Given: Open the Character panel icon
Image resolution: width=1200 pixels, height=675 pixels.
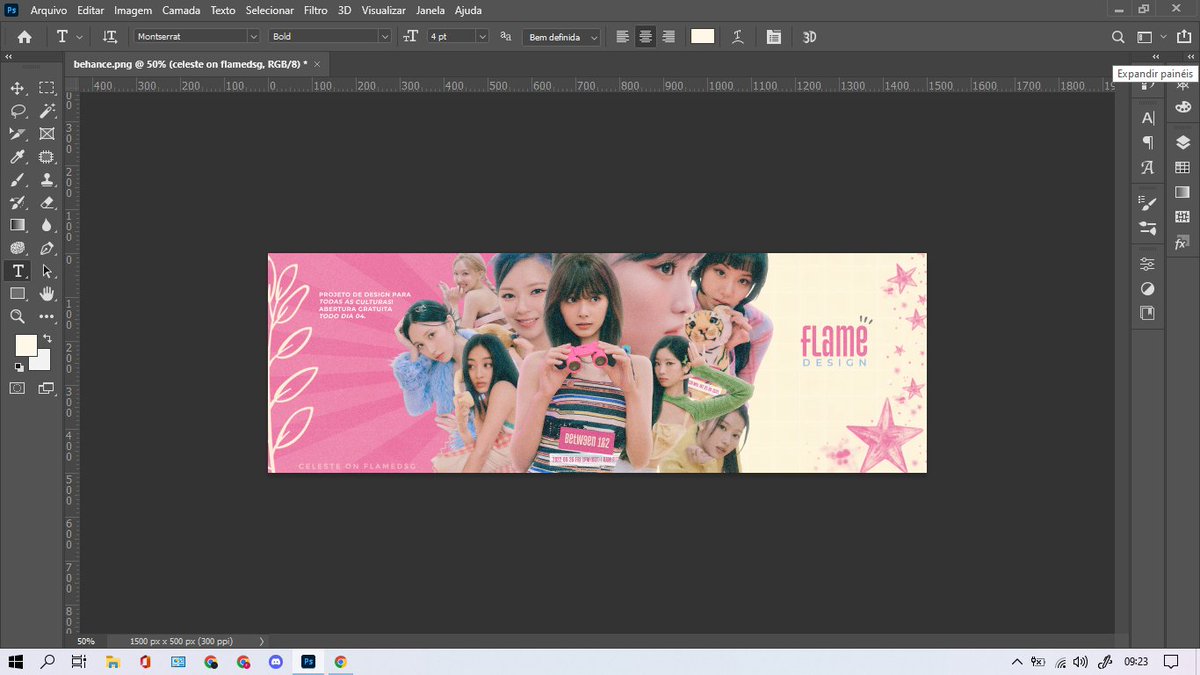Looking at the screenshot, I should [x=1147, y=117].
